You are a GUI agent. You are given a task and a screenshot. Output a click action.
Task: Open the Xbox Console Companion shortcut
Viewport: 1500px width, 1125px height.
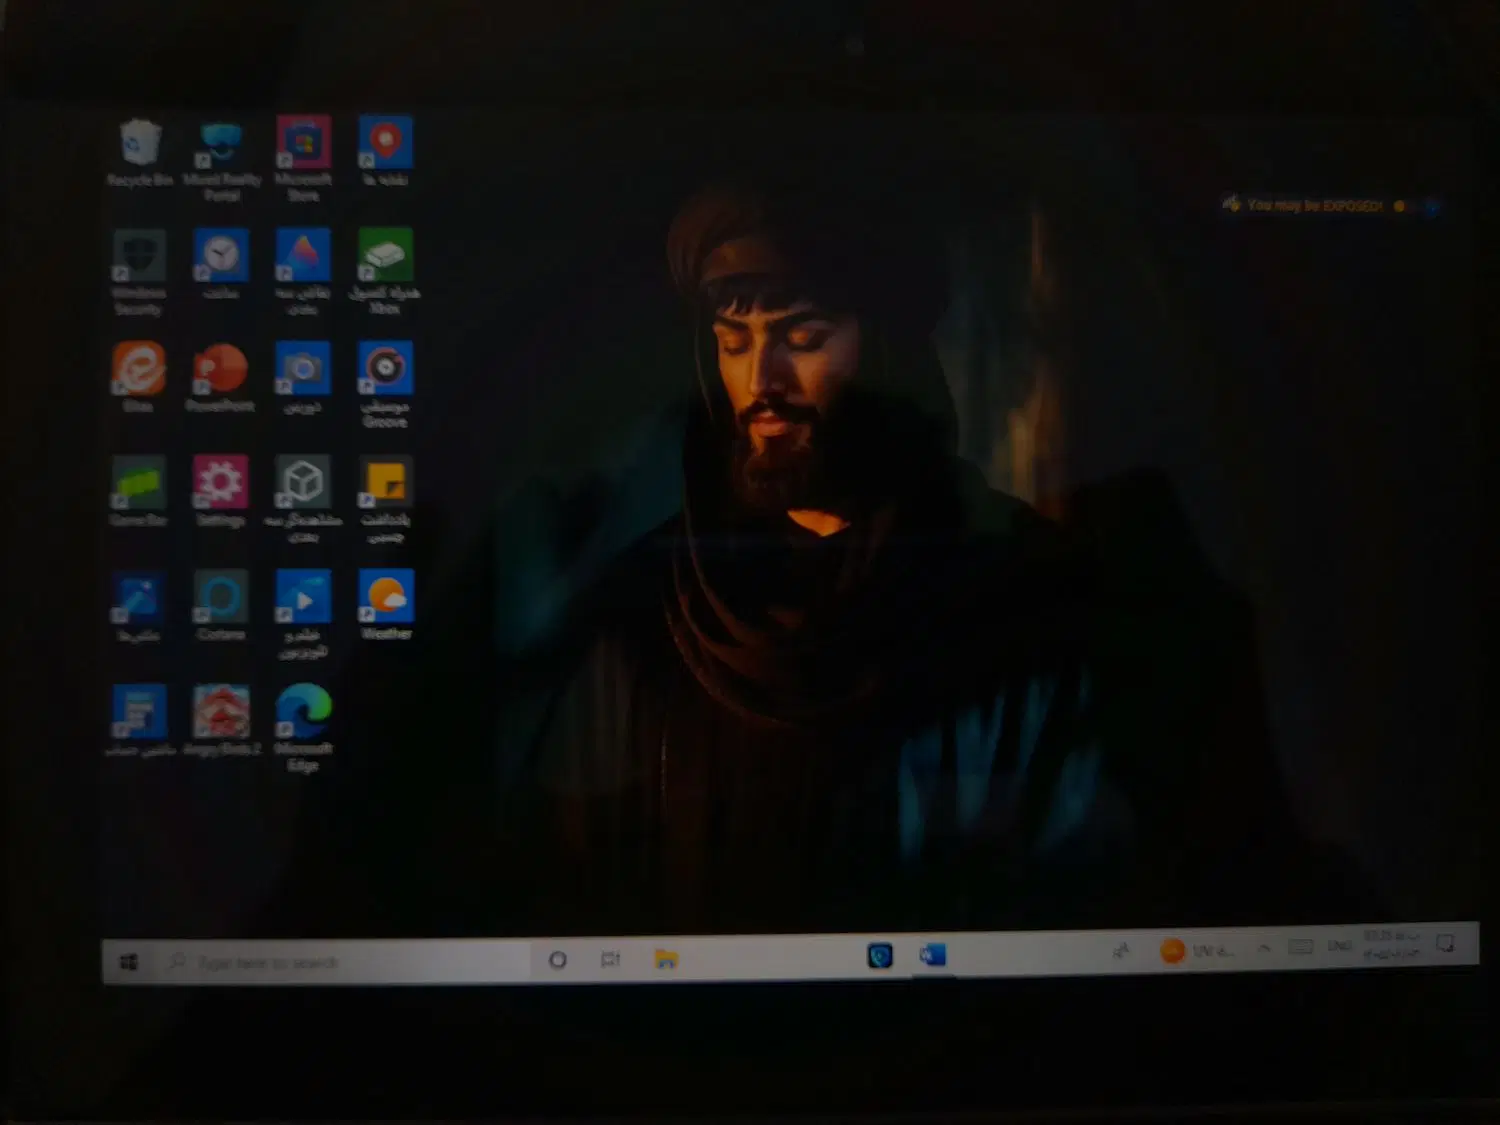tap(385, 272)
